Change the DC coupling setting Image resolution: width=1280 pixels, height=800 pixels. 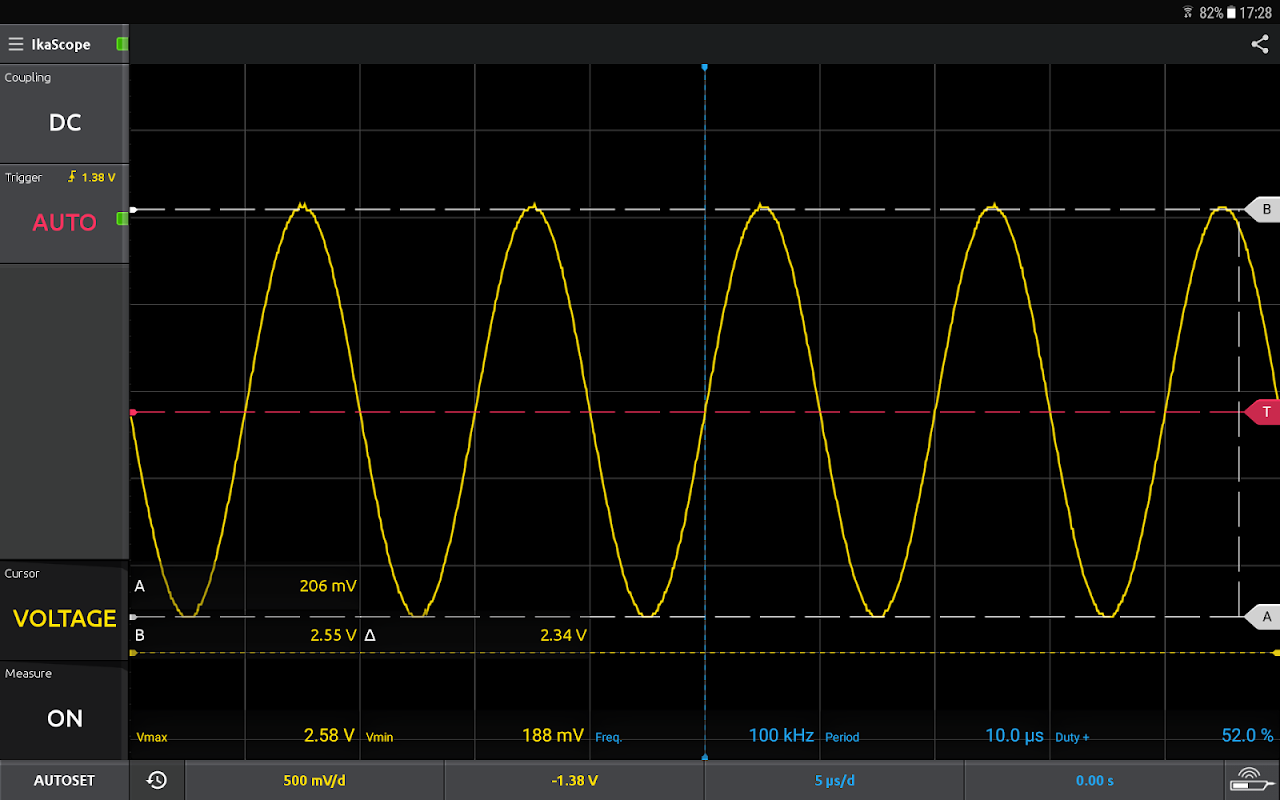(x=65, y=114)
